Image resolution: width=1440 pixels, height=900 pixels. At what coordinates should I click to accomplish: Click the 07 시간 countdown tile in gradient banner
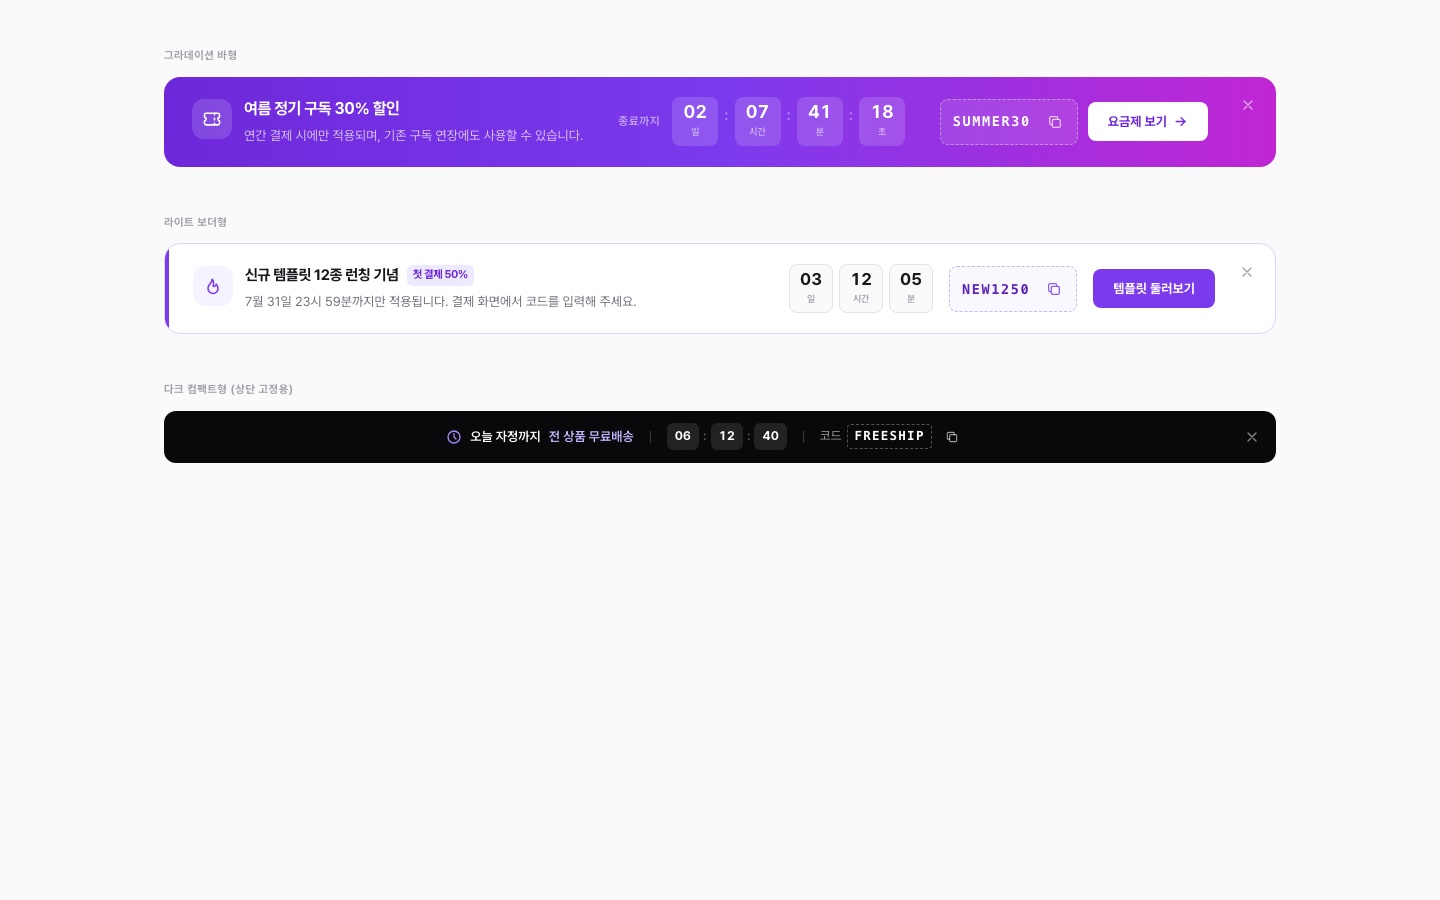(x=758, y=121)
